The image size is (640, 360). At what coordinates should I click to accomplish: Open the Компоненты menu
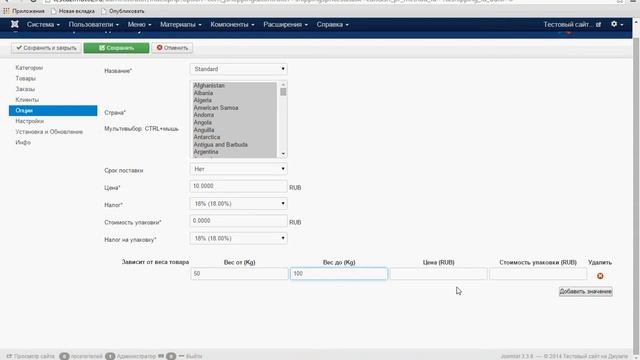[x=233, y=24]
